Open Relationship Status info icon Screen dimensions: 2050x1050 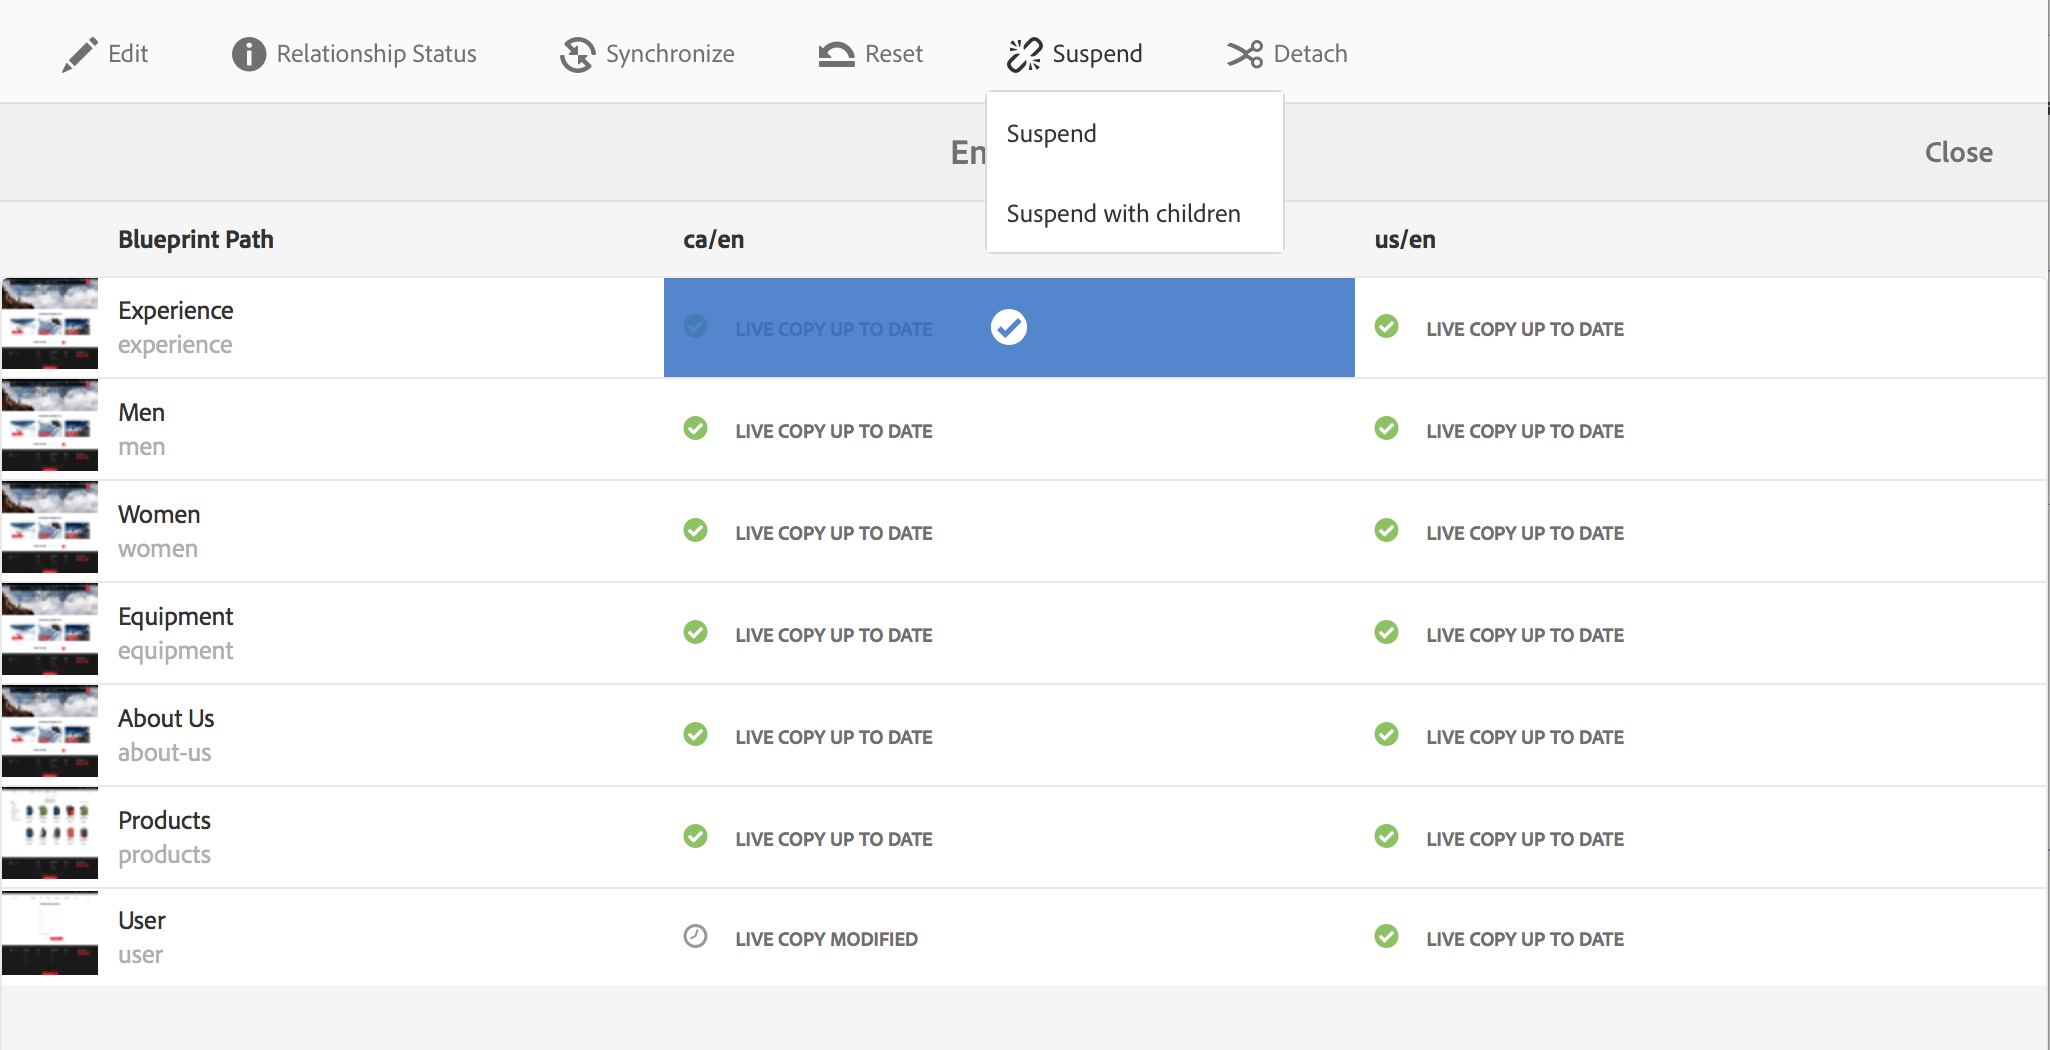248,54
